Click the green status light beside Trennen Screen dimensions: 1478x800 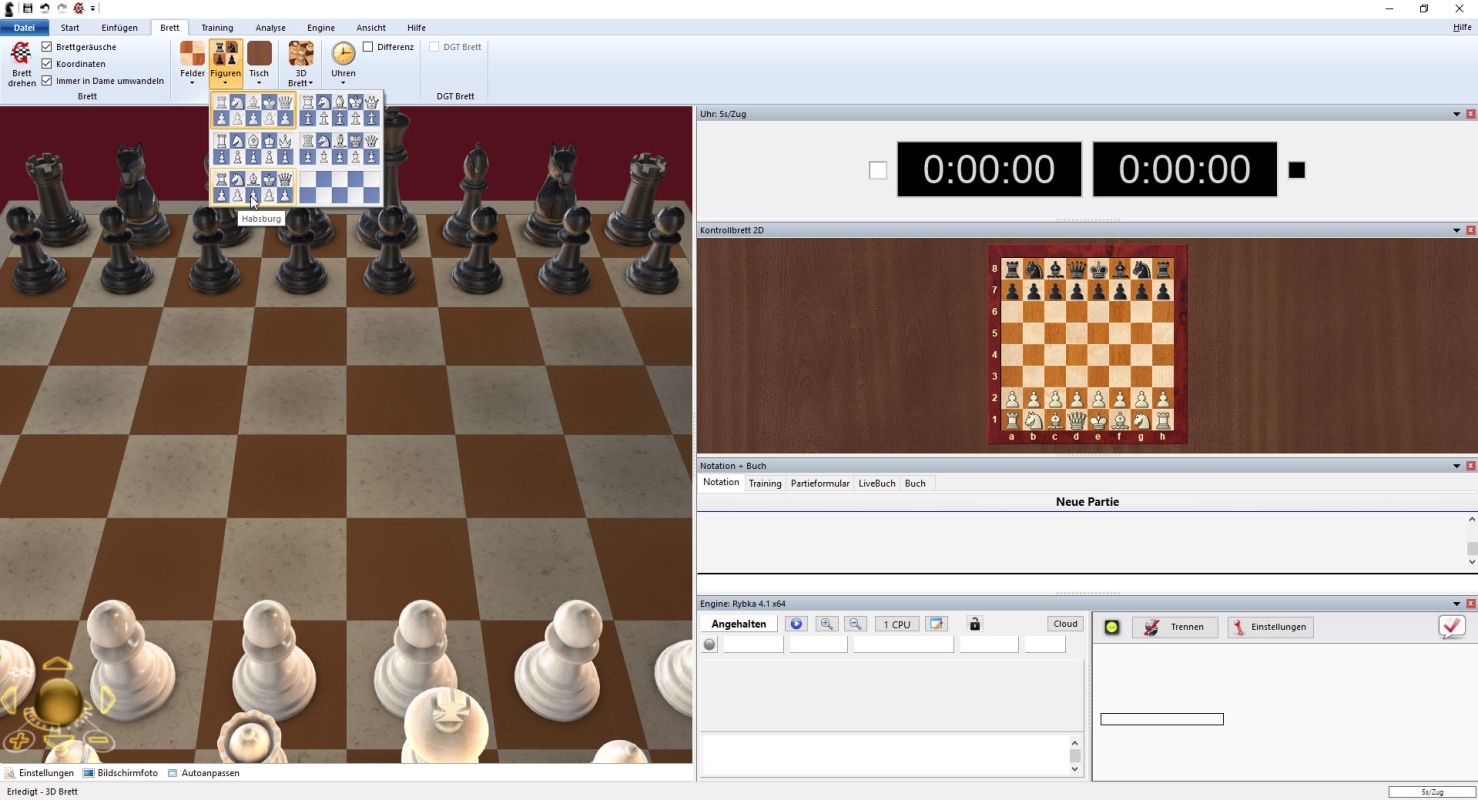(1112, 627)
